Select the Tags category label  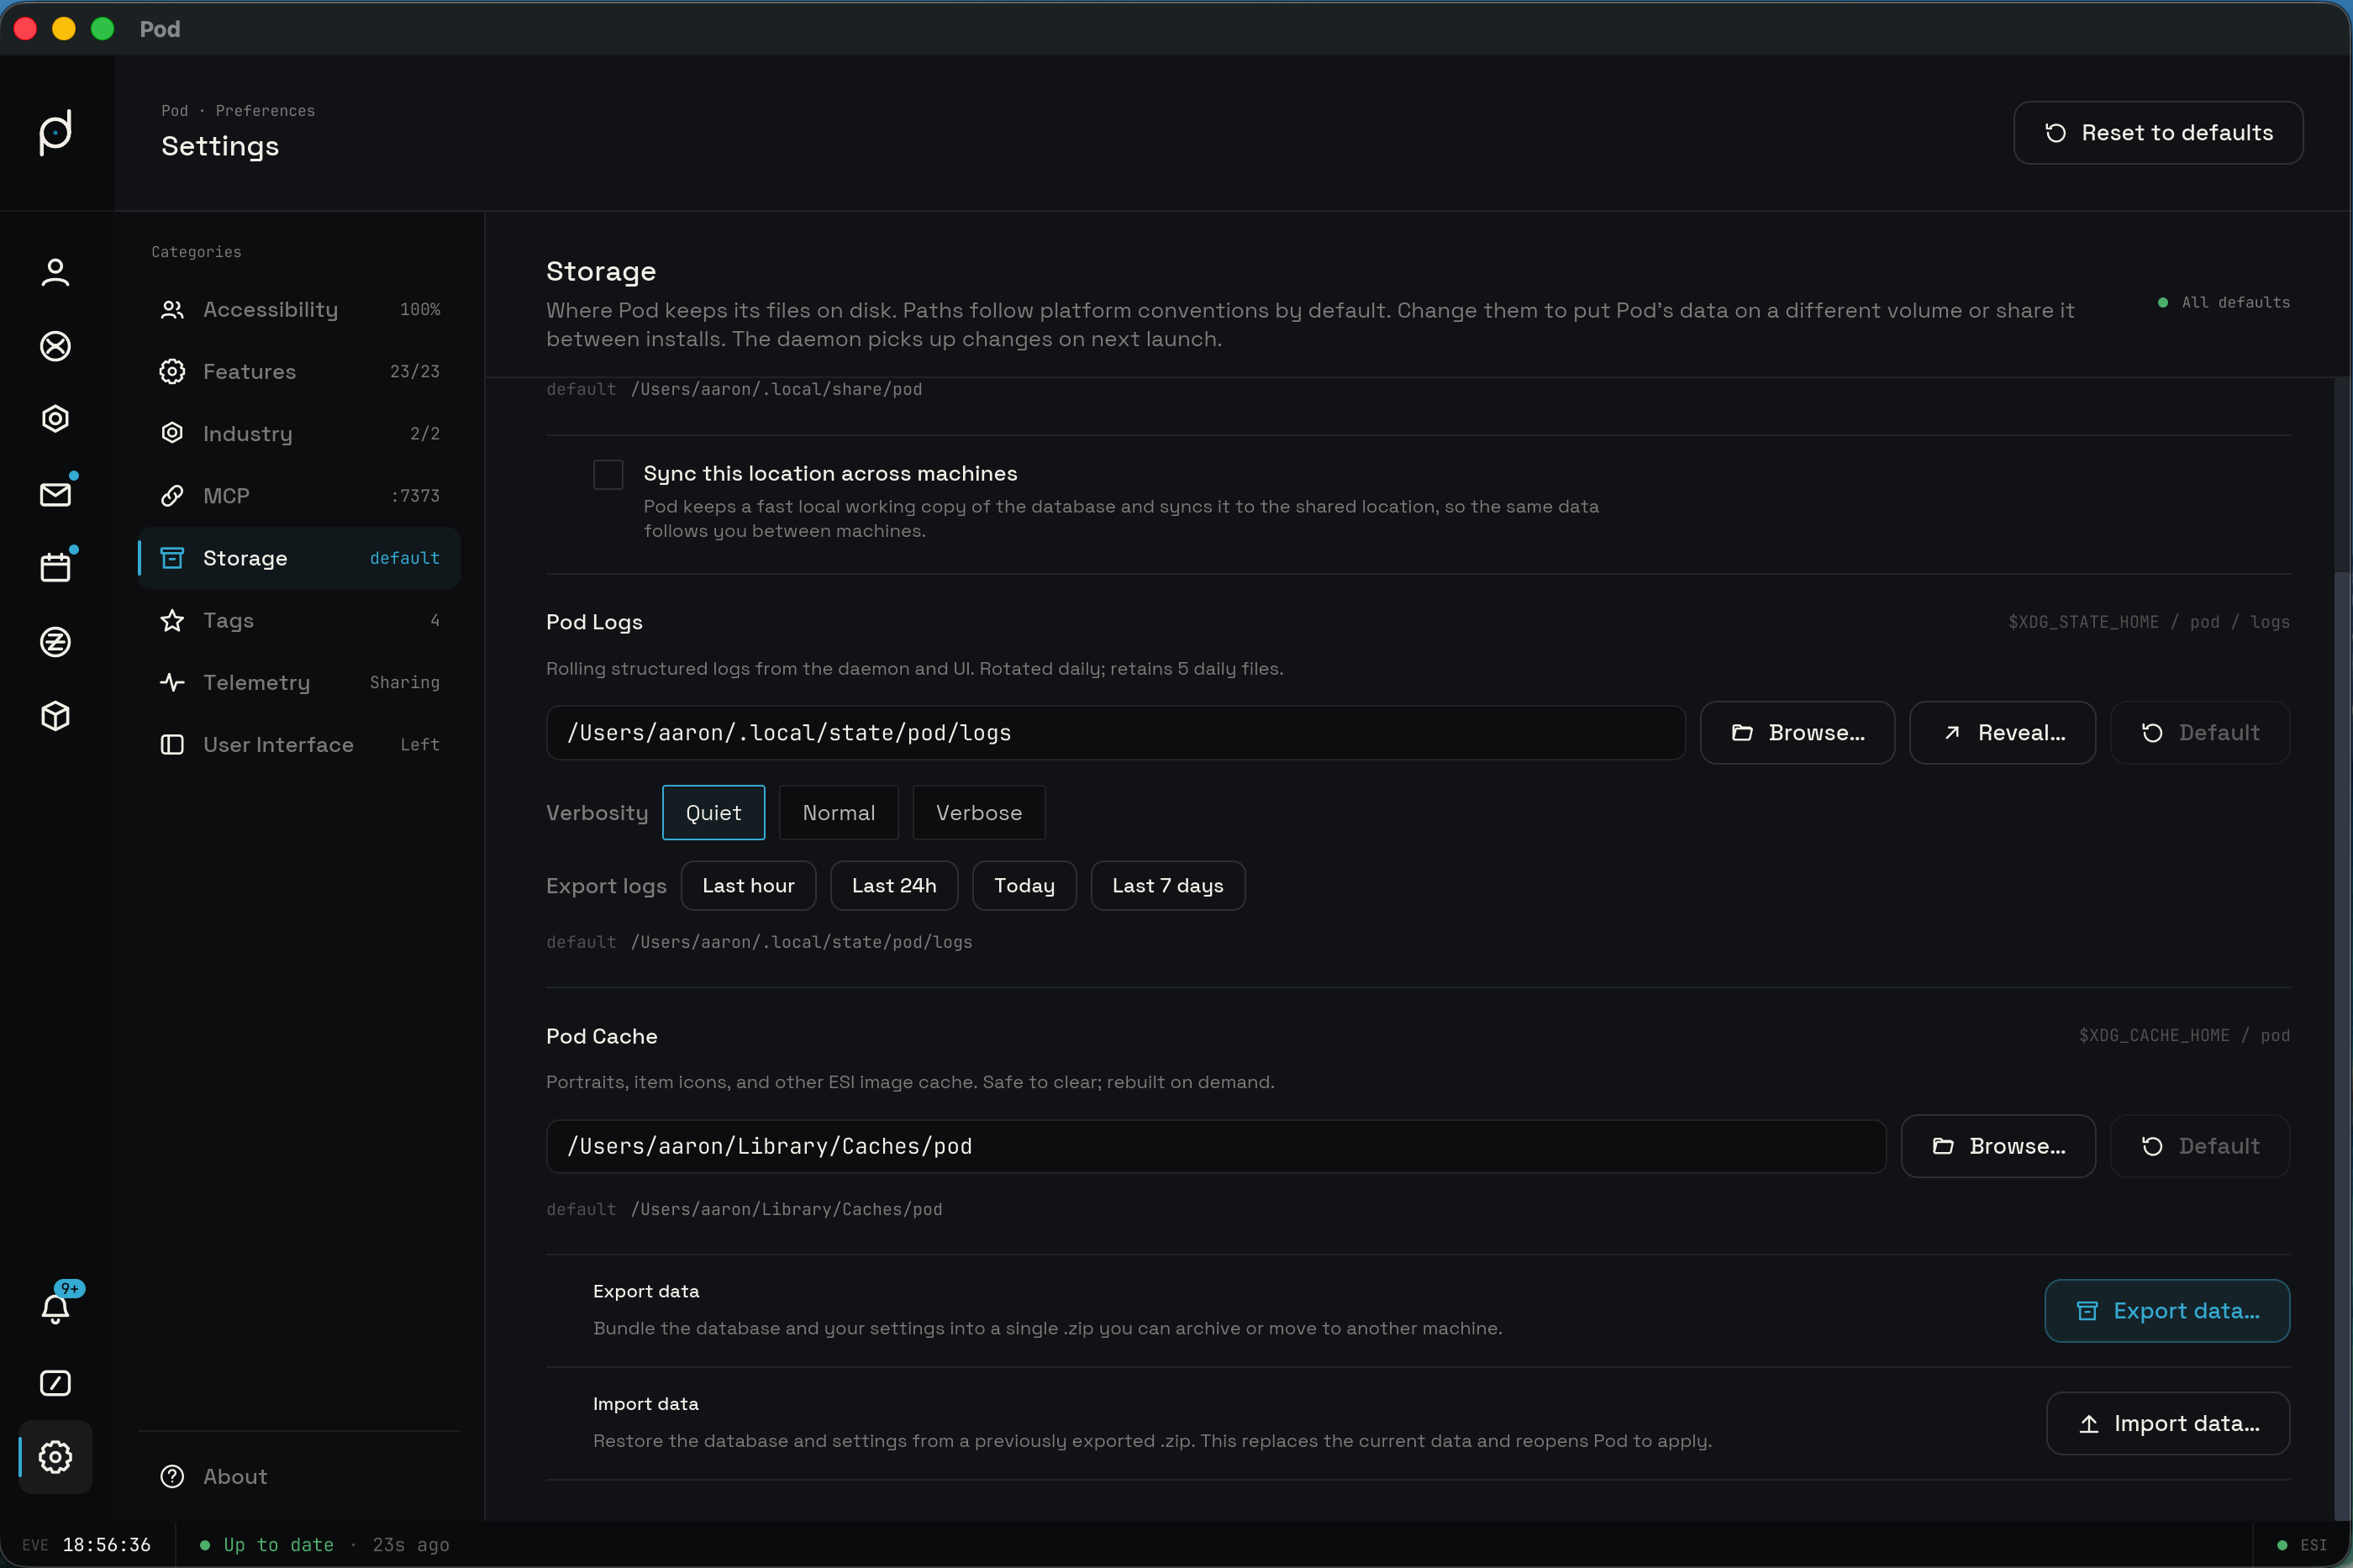point(228,621)
